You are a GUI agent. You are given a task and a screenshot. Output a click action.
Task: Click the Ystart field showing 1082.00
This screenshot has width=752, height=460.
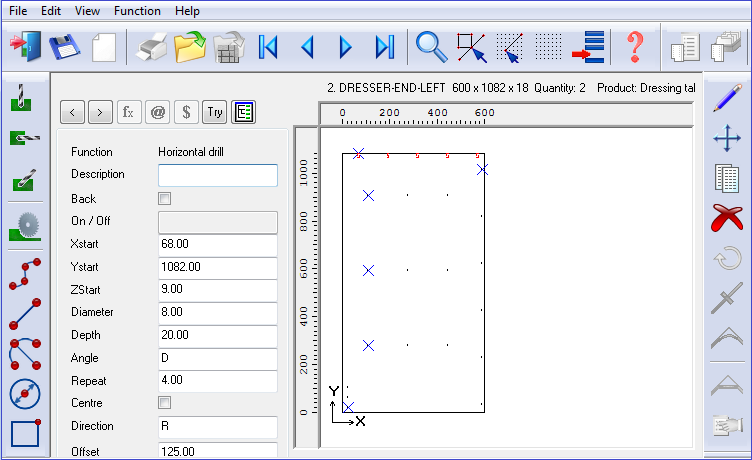pyautogui.click(x=218, y=268)
